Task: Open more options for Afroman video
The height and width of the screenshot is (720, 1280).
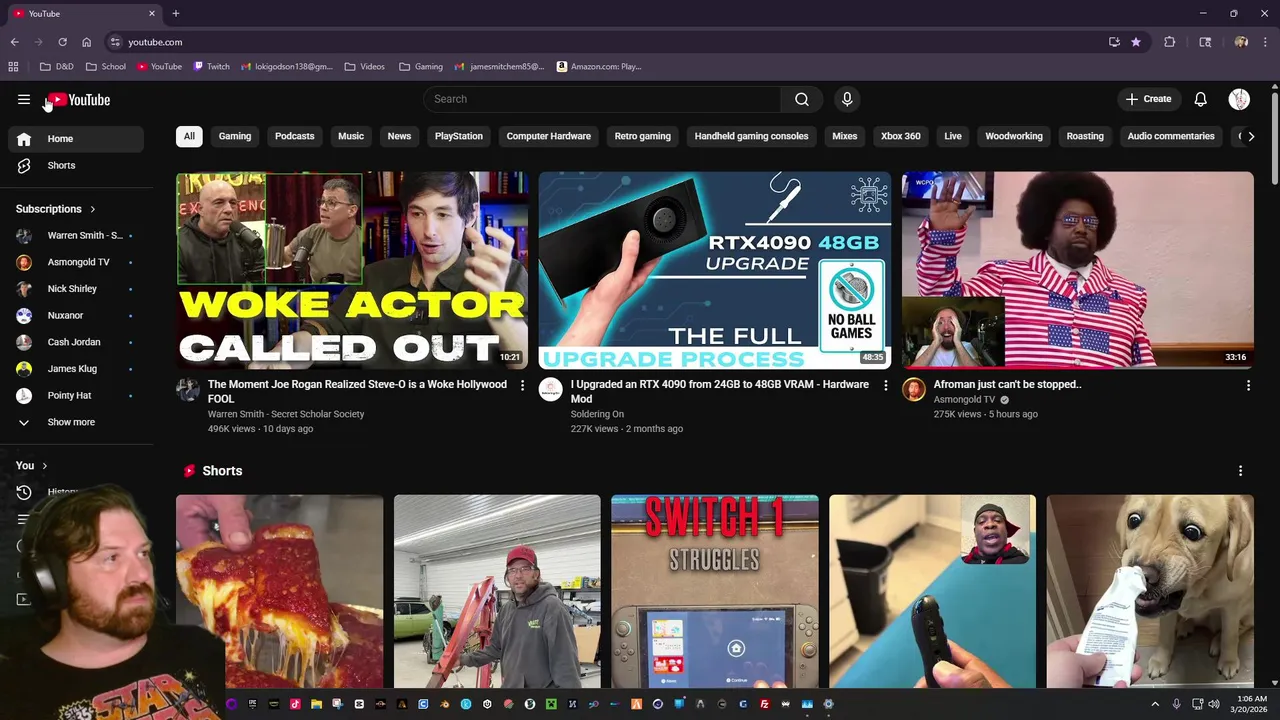Action: pos(1248,385)
